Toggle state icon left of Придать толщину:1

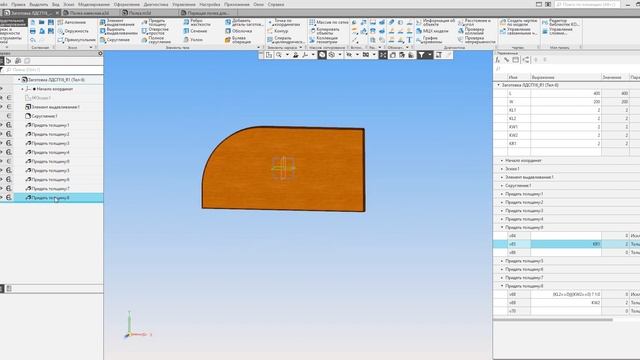[9, 125]
